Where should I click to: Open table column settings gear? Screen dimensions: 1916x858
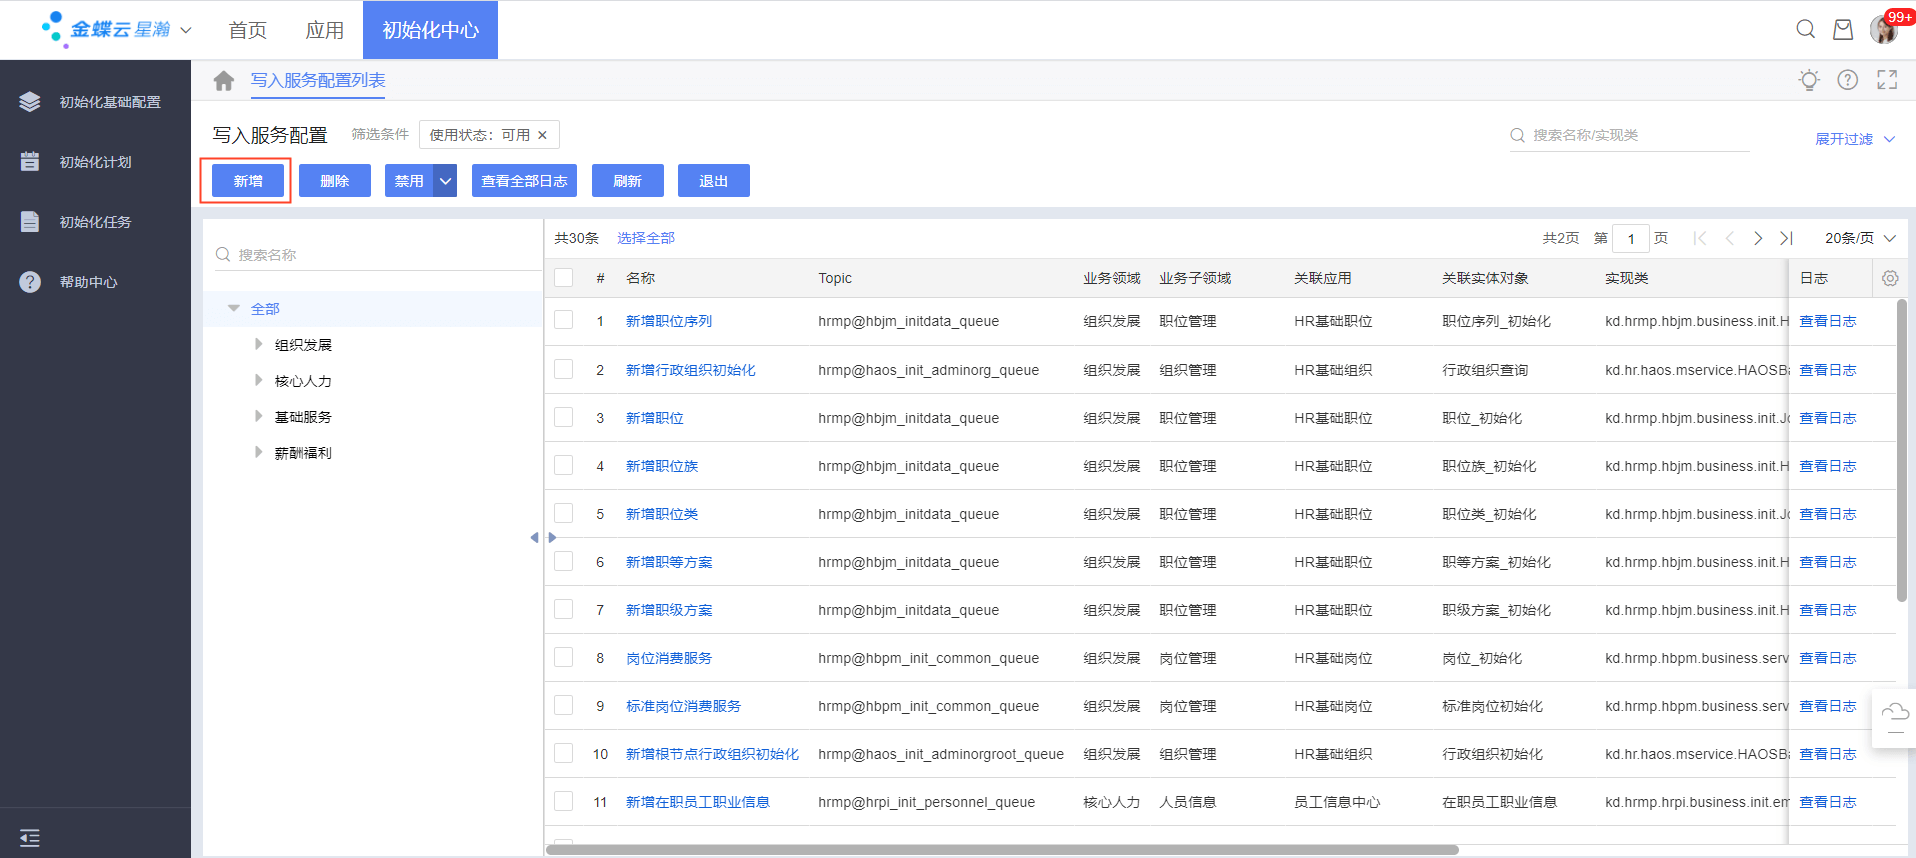coord(1889,278)
